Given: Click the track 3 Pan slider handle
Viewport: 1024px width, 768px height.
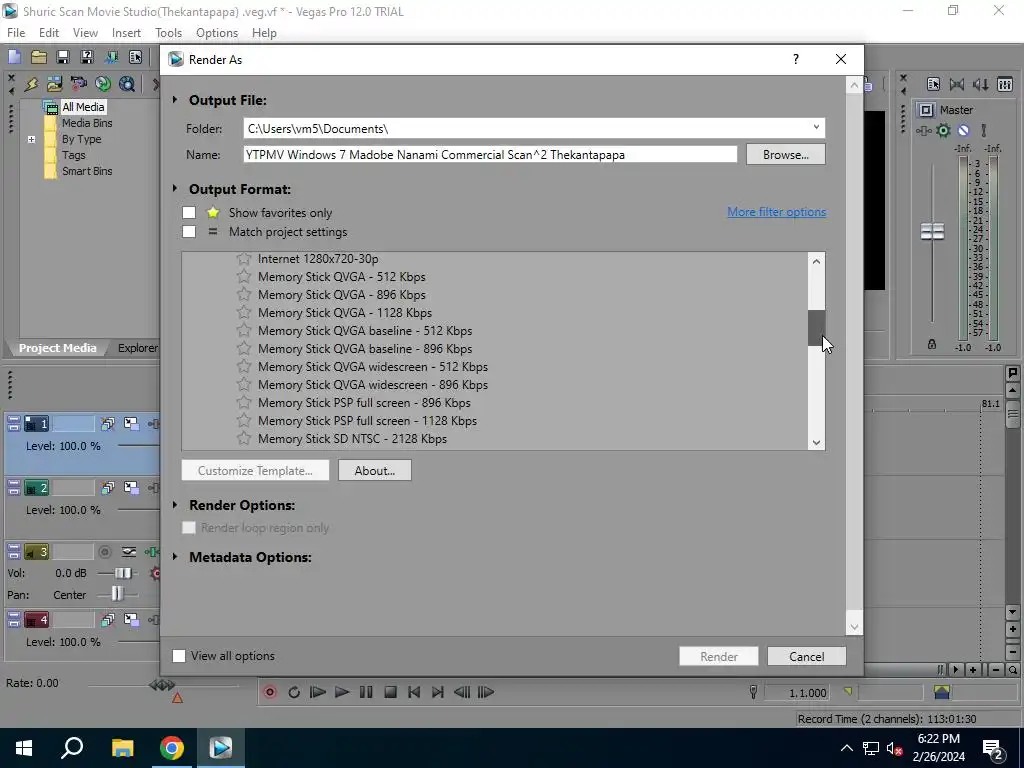Looking at the screenshot, I should pos(116,594).
